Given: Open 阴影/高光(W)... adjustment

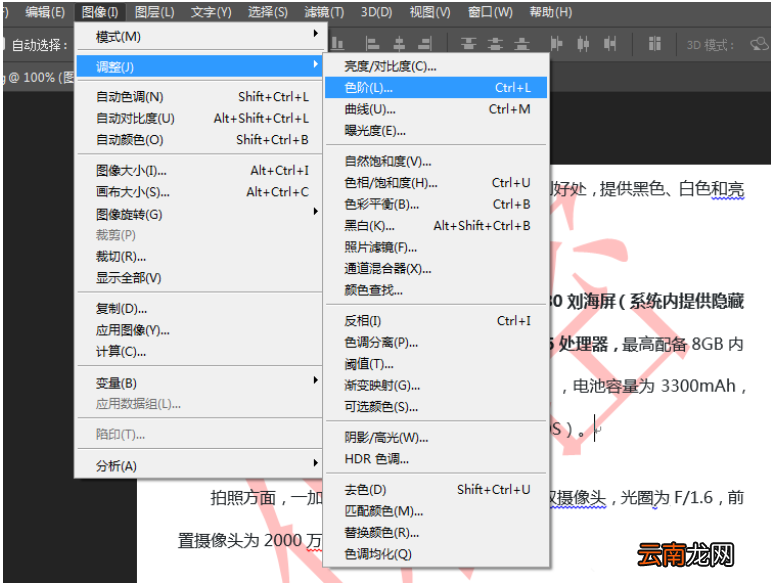Looking at the screenshot, I should tap(436, 437).
